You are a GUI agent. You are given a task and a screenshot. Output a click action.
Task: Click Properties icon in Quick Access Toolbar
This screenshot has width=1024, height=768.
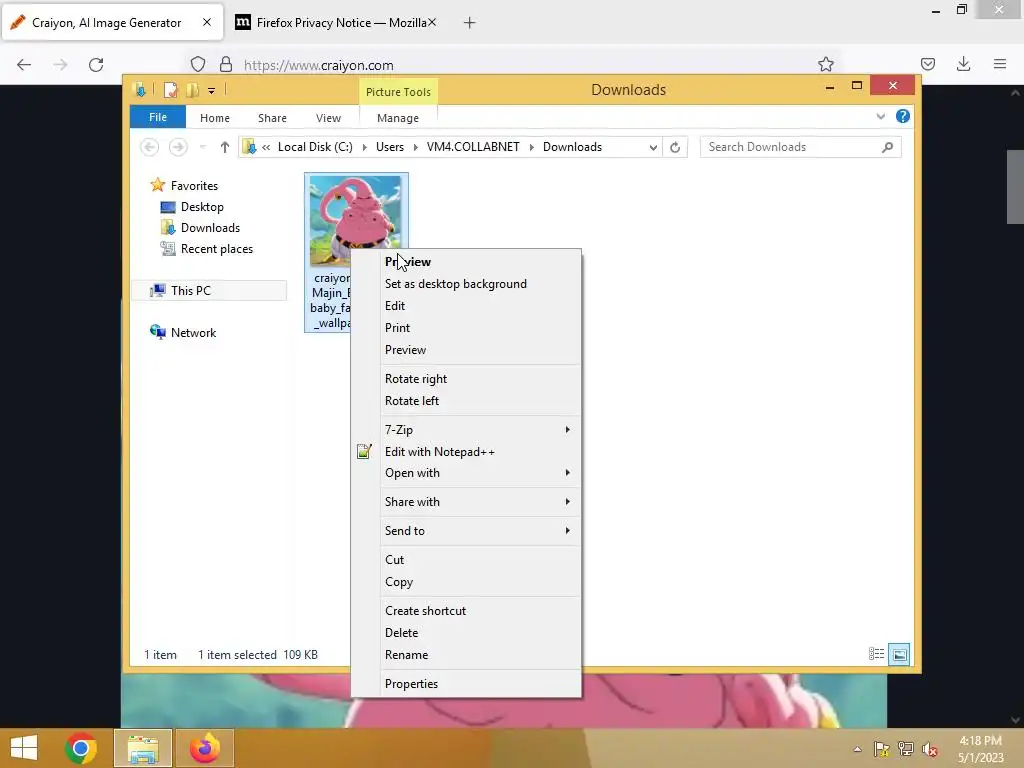coord(170,90)
